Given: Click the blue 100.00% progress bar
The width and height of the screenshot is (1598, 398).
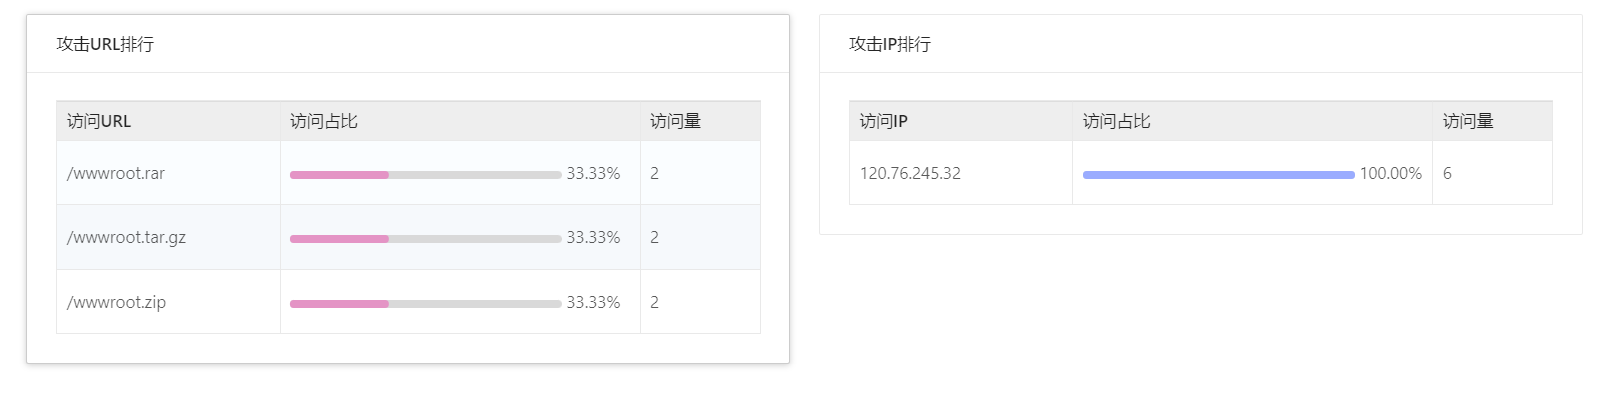Looking at the screenshot, I should pyautogui.click(x=1219, y=175).
